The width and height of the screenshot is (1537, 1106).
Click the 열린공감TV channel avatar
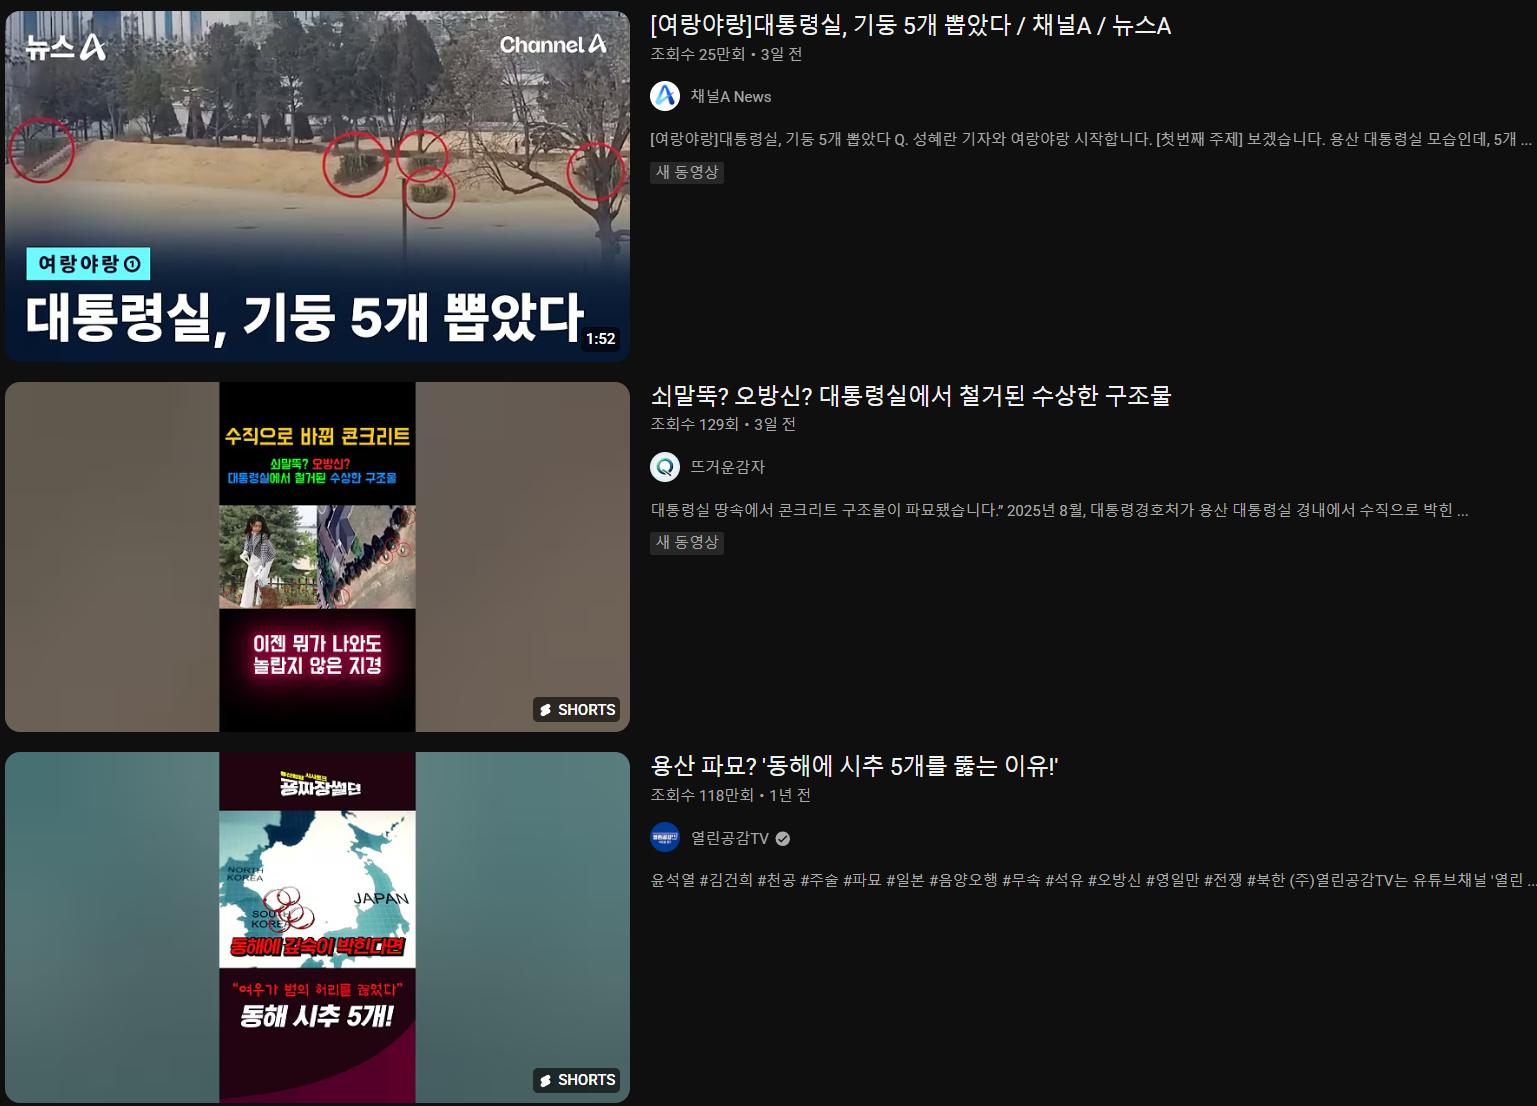(x=664, y=838)
